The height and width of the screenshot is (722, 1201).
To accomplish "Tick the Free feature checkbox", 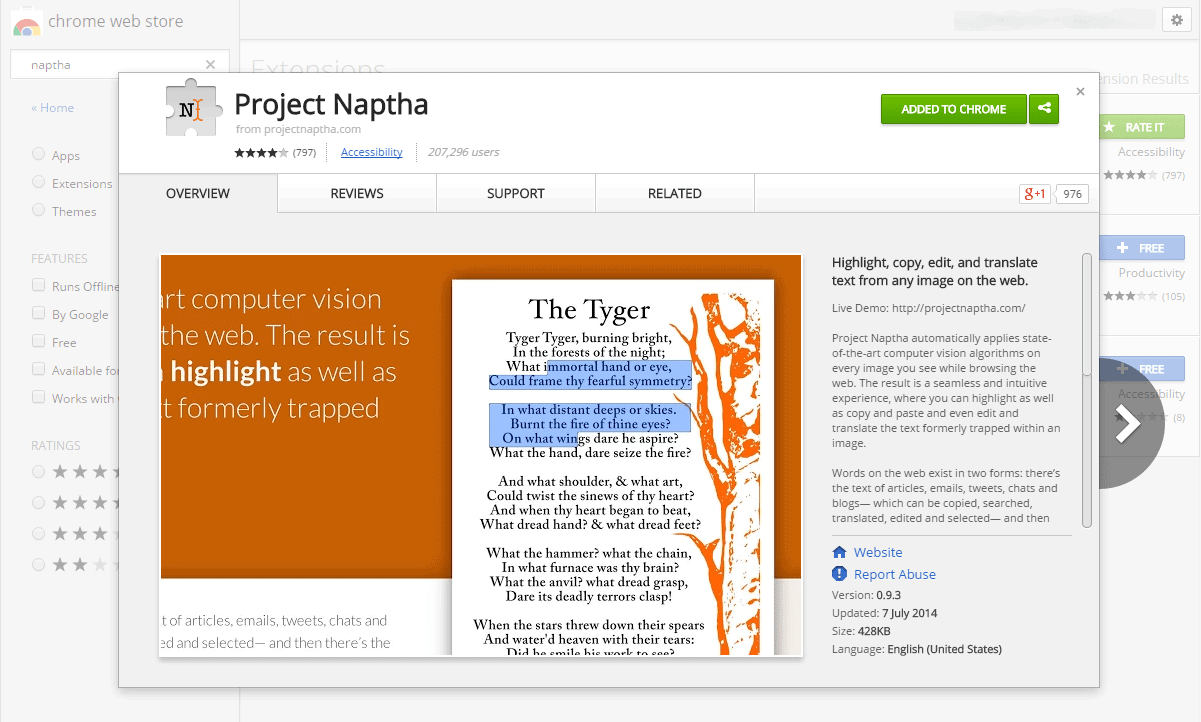I will coord(39,342).
